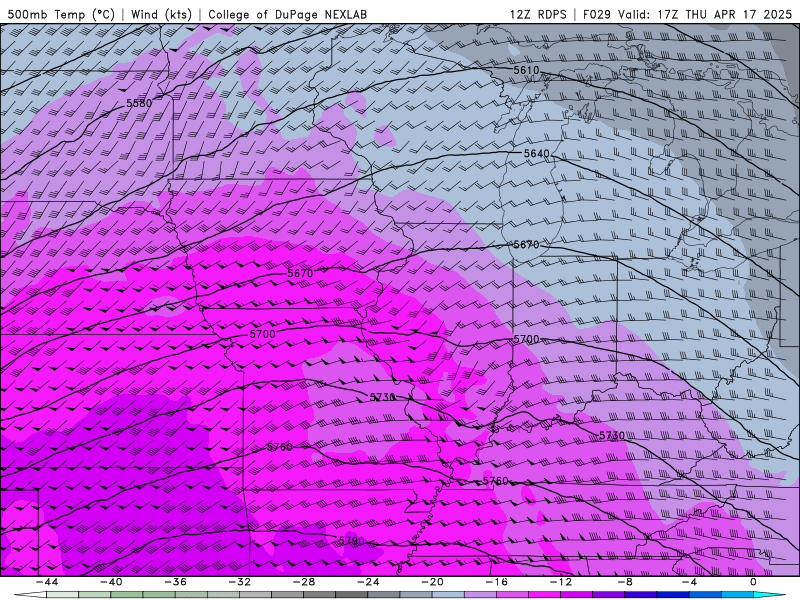Click the -40 value on the temperature scale
The image size is (800, 600).
pos(111,582)
